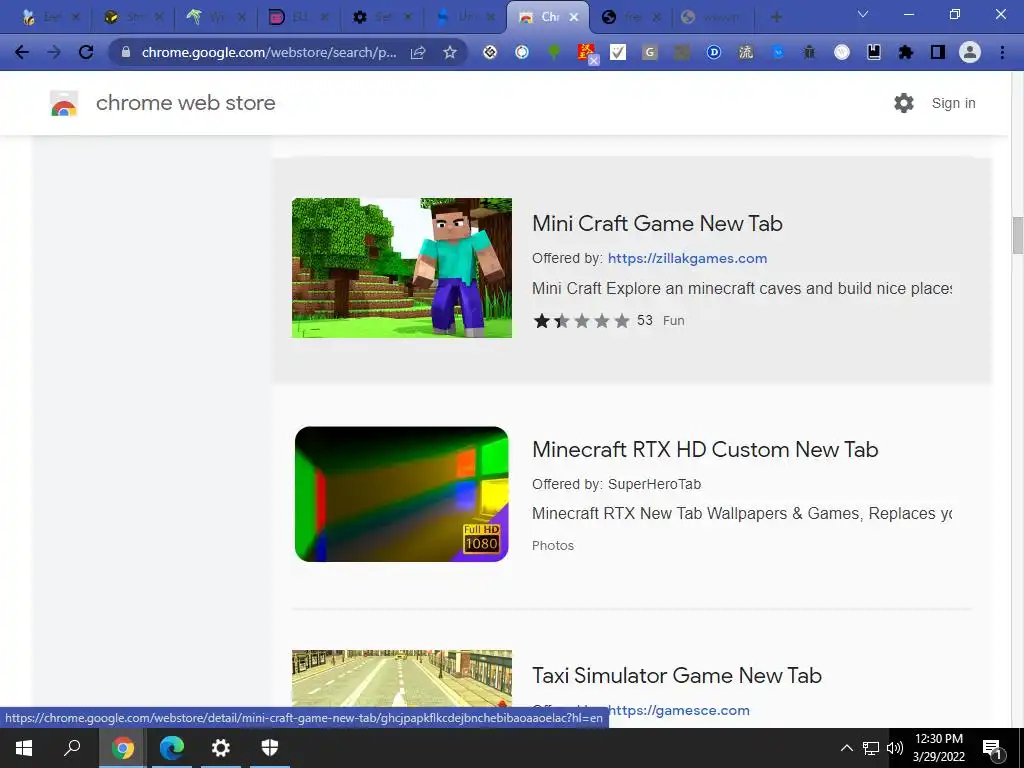Open the tab search chevron

point(863,14)
